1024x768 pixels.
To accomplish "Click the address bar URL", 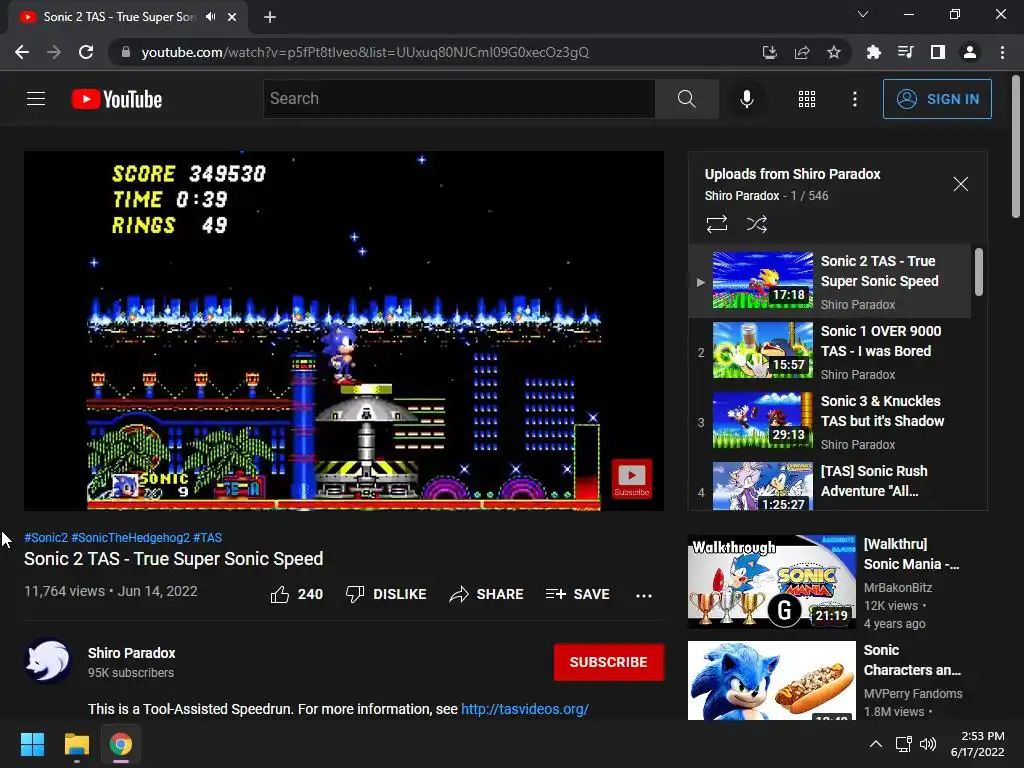I will [365, 52].
